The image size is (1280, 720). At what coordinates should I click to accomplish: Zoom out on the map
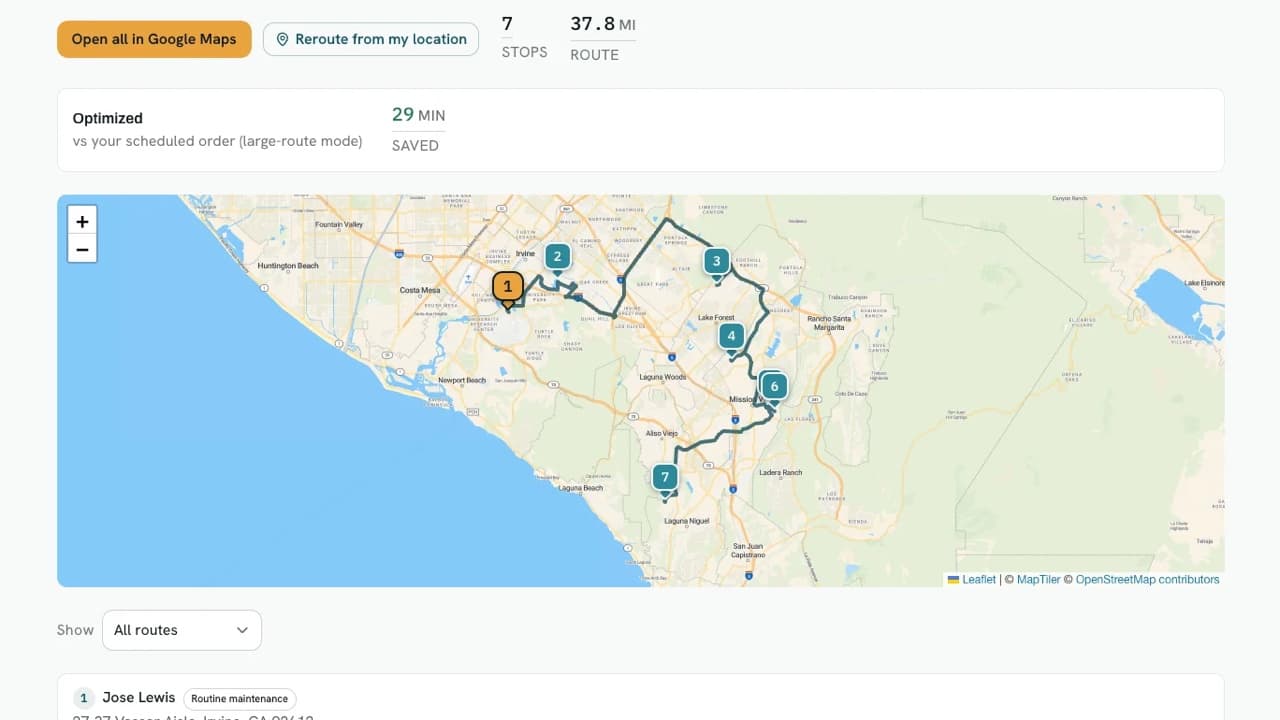[82, 249]
